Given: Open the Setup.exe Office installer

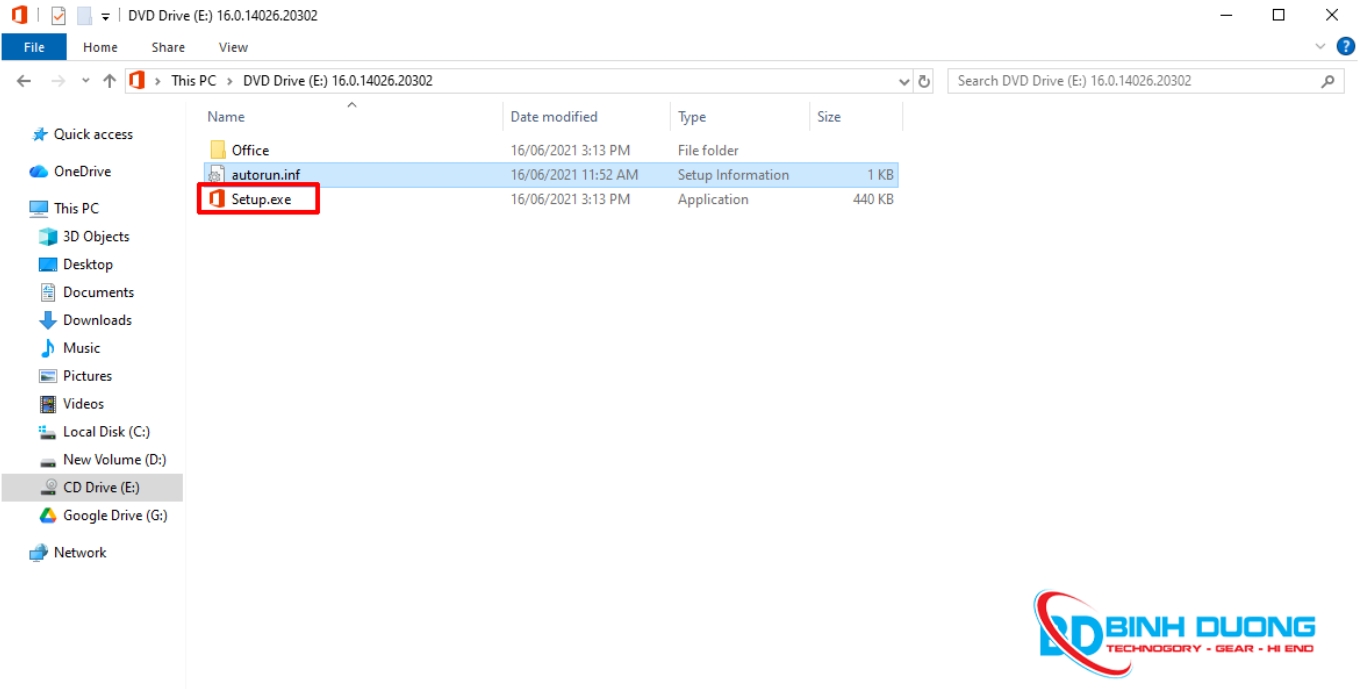Looking at the screenshot, I should [x=260, y=199].
